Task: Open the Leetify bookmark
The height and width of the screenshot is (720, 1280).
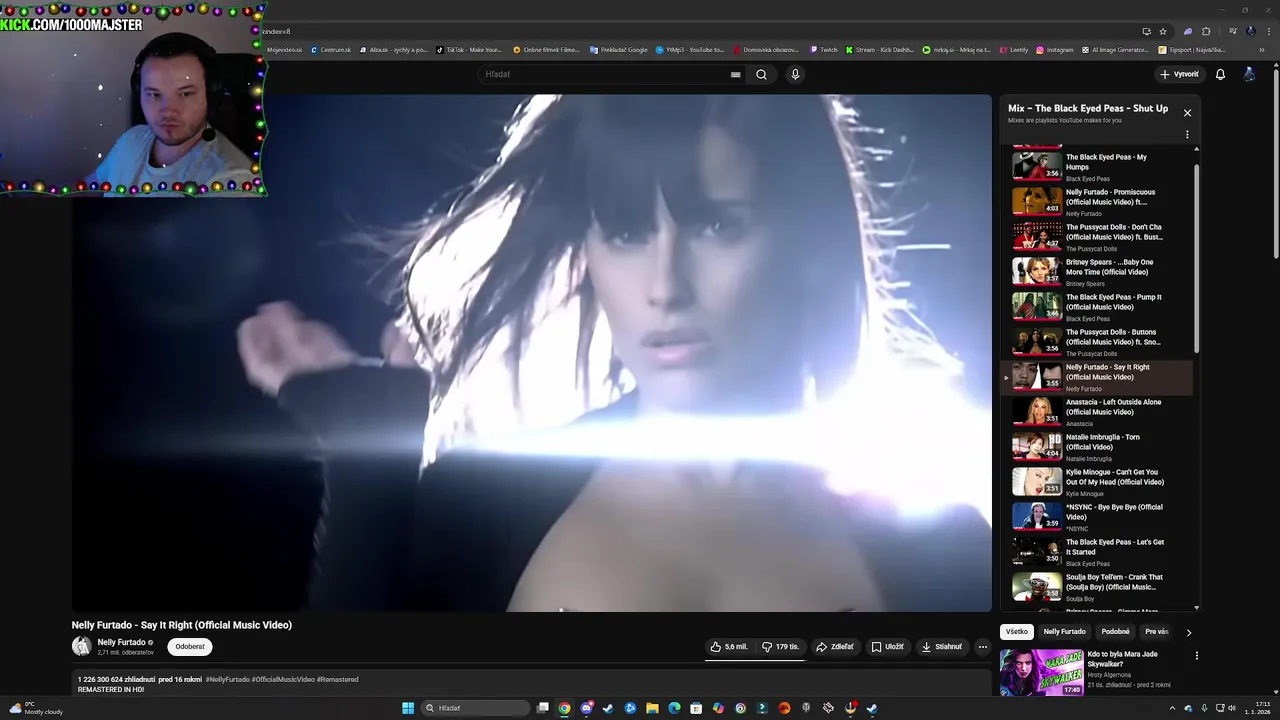Action: coord(1014,49)
